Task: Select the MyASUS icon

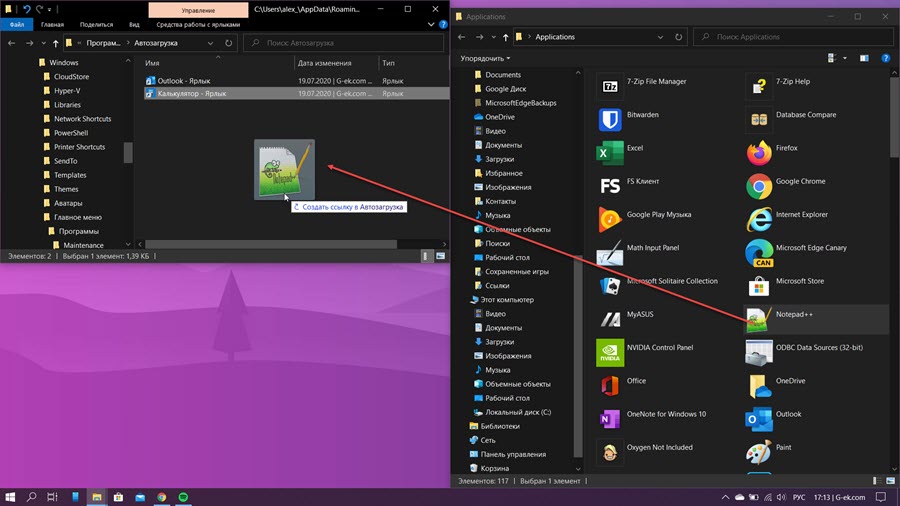Action: [610, 320]
